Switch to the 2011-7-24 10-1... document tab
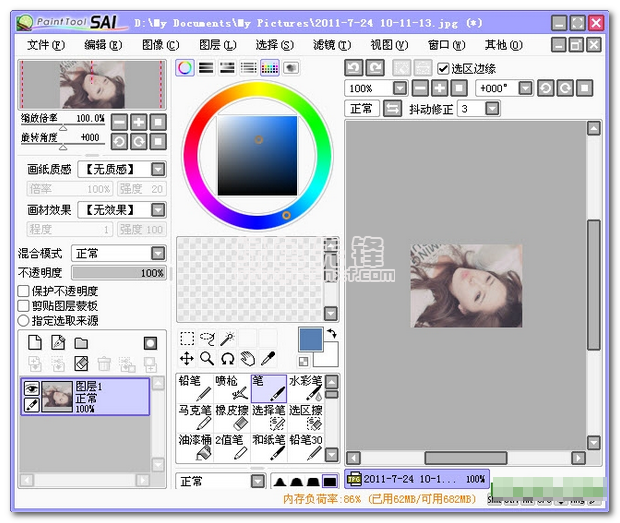The height and width of the screenshot is (523, 620). (x=417, y=479)
